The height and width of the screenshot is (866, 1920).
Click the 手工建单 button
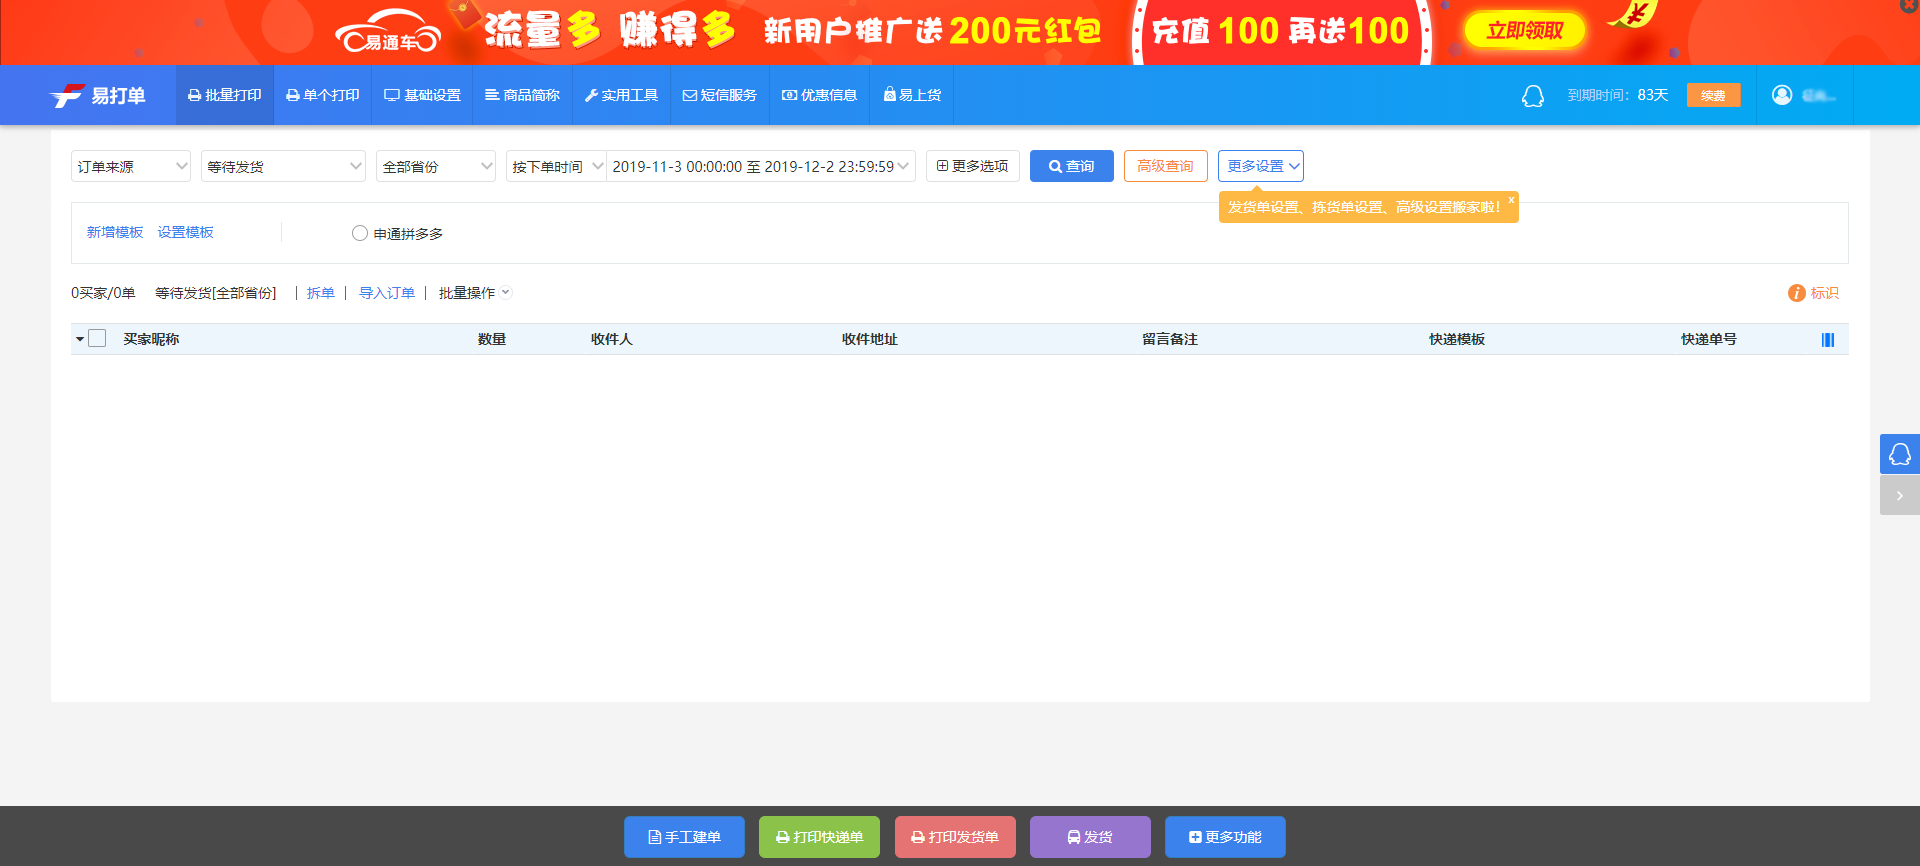pyautogui.click(x=684, y=837)
